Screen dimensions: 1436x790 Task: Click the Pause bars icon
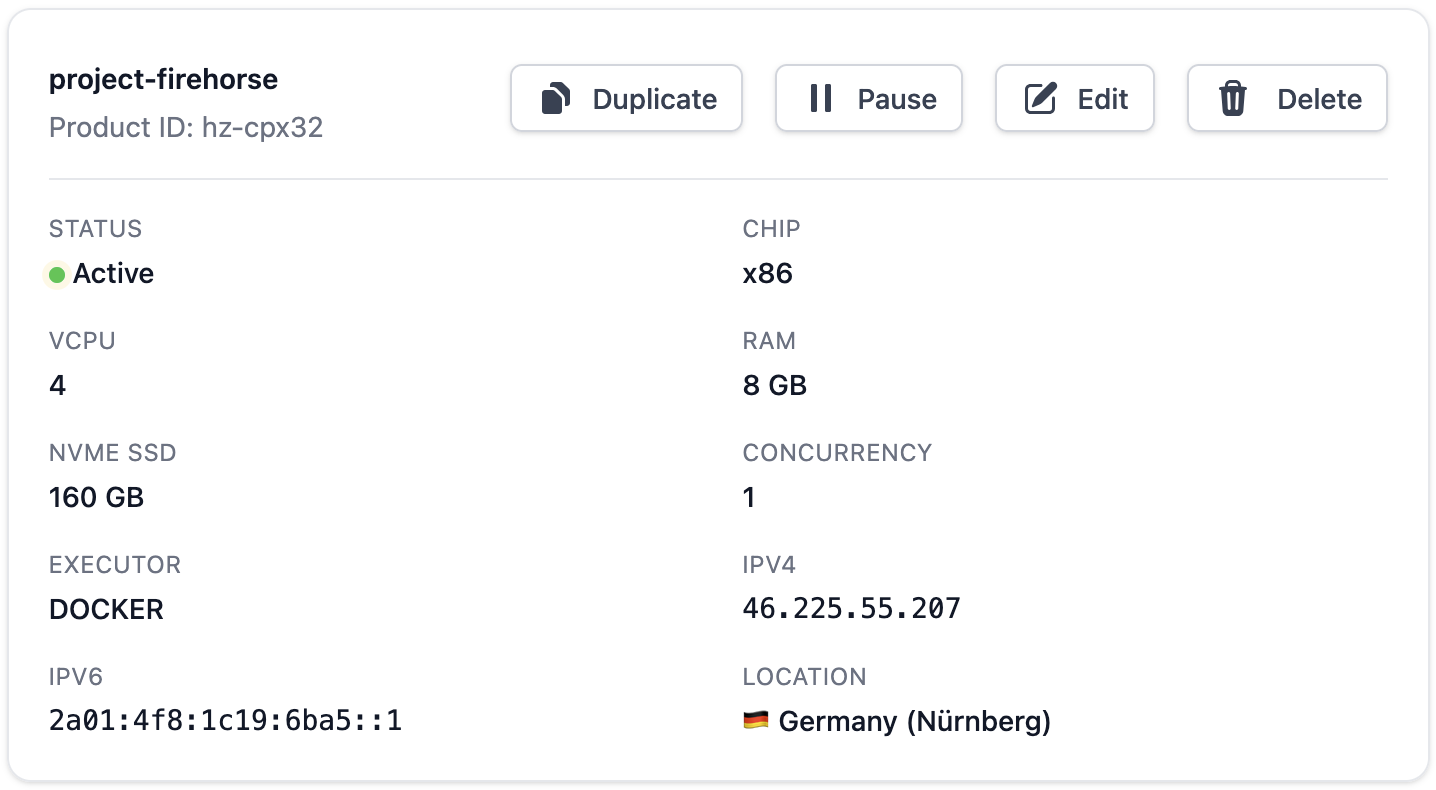pos(819,97)
